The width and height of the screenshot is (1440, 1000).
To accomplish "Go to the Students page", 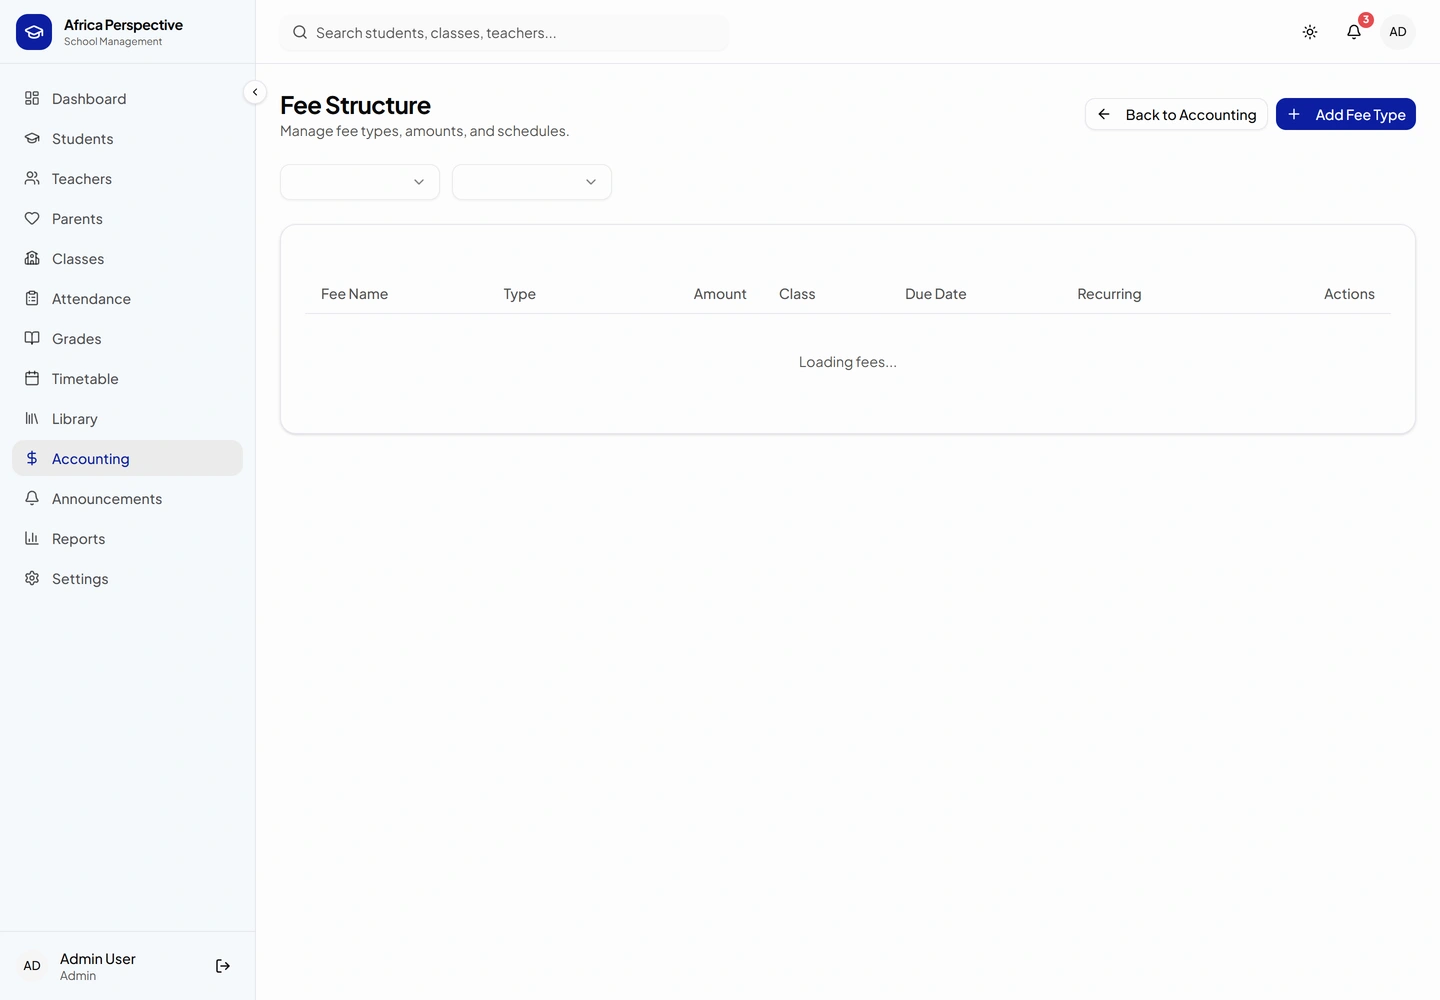I will coord(127,138).
